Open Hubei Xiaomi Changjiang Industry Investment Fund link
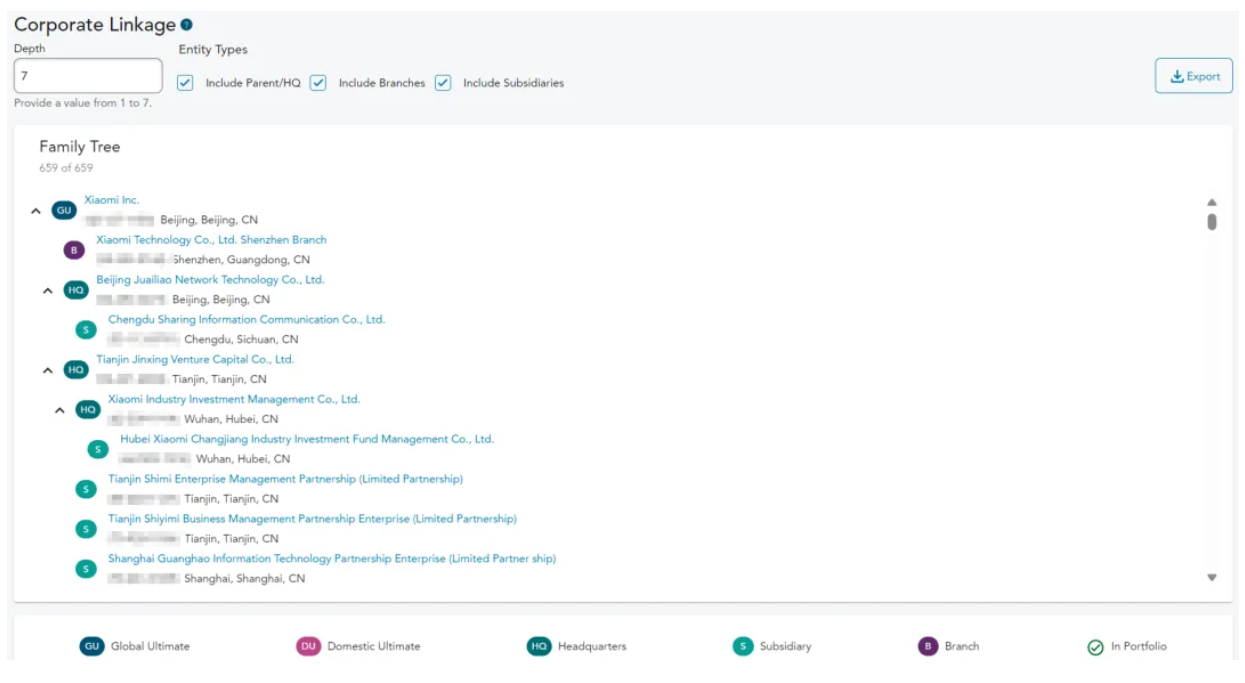Viewport: 1245px width, 683px height. point(307,439)
